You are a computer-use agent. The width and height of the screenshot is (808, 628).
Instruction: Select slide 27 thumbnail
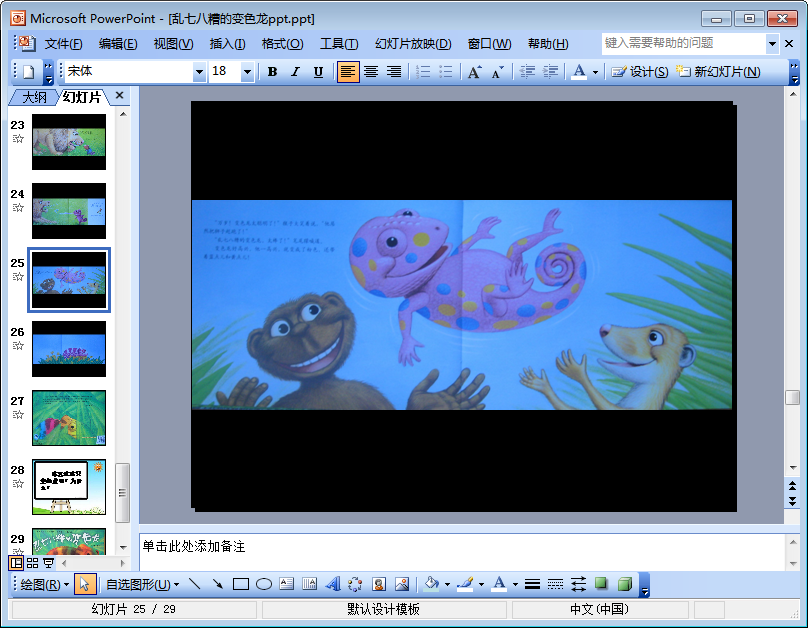pyautogui.click(x=69, y=418)
